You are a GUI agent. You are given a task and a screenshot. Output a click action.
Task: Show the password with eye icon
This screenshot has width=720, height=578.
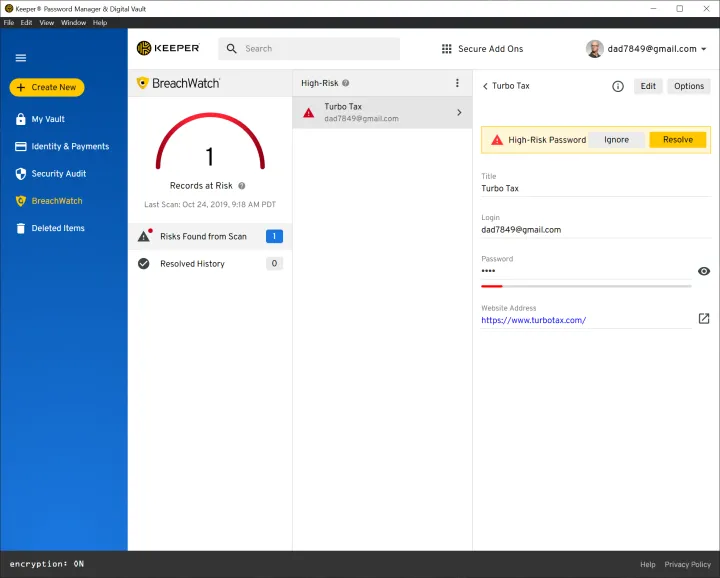pos(703,271)
